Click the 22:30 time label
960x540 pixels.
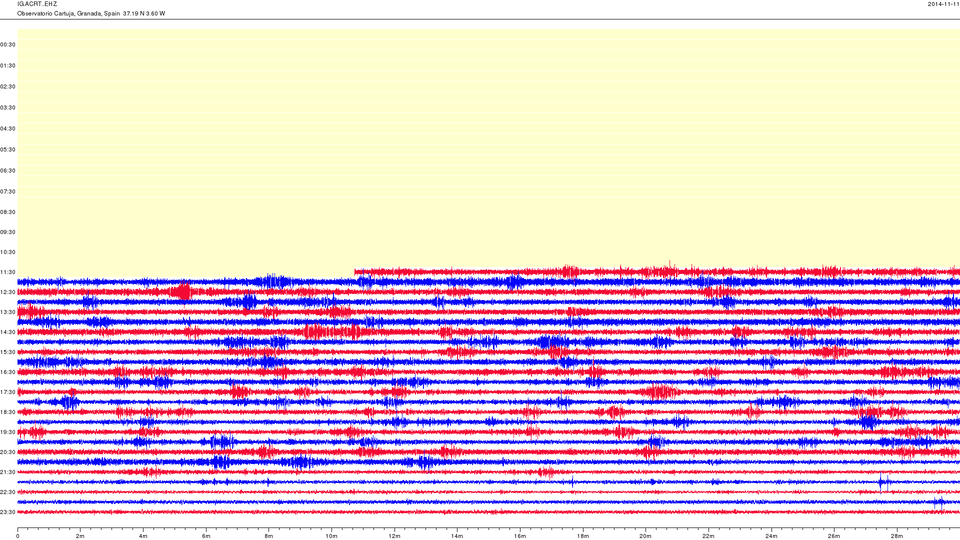coord(8,492)
